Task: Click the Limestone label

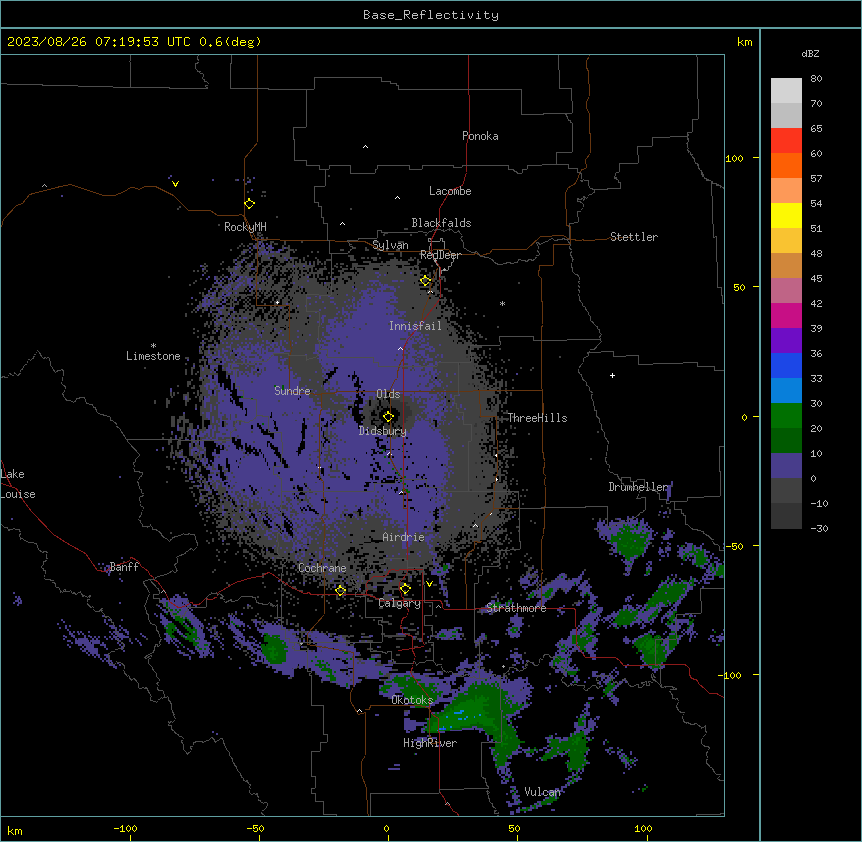Action: [x=153, y=356]
